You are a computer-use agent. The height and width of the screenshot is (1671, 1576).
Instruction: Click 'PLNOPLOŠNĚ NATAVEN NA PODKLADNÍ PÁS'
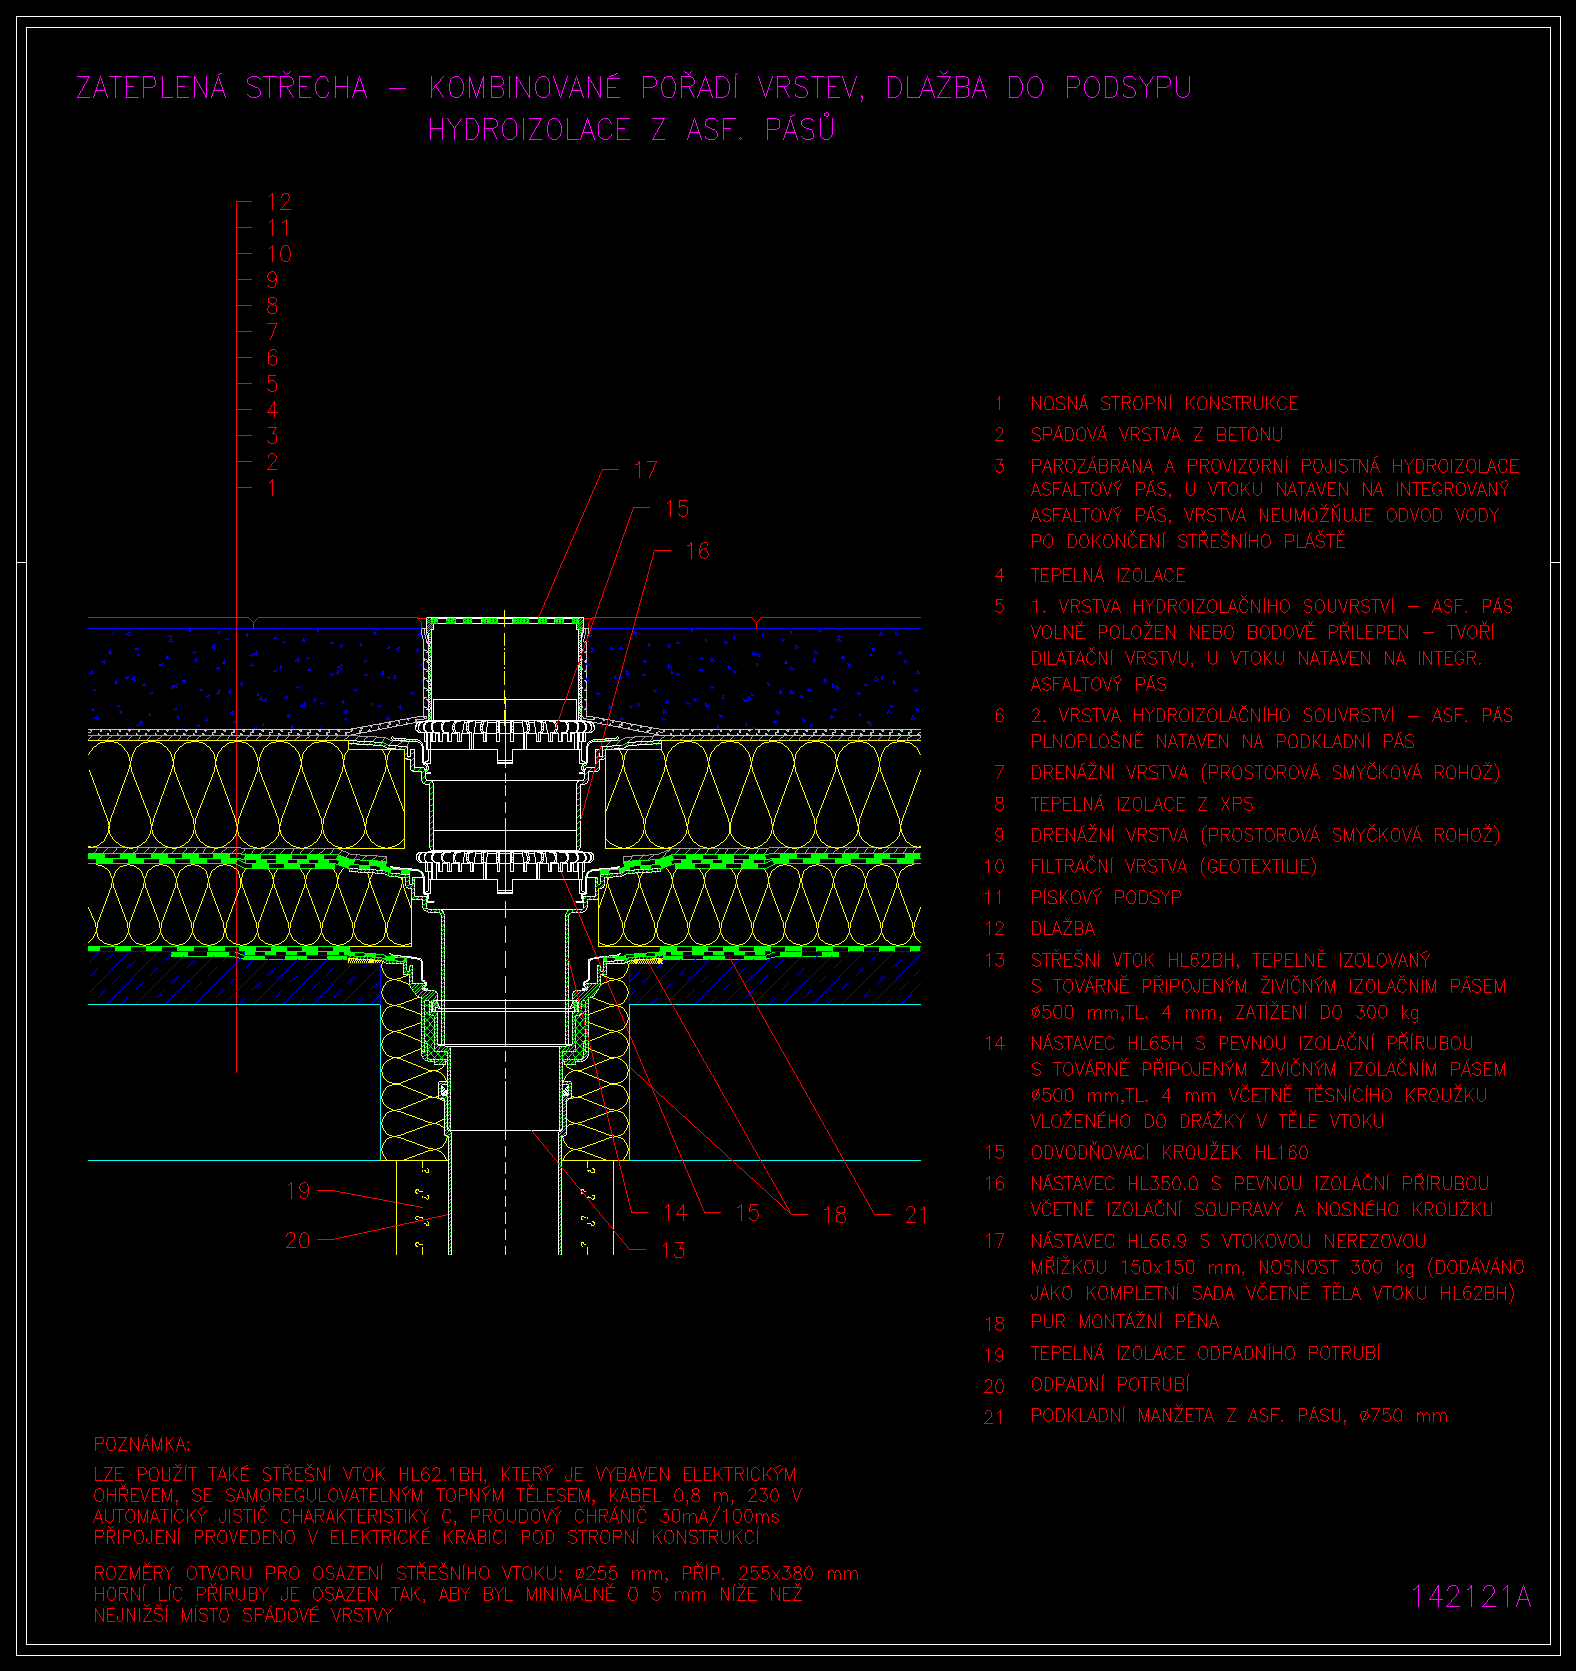click(1222, 742)
